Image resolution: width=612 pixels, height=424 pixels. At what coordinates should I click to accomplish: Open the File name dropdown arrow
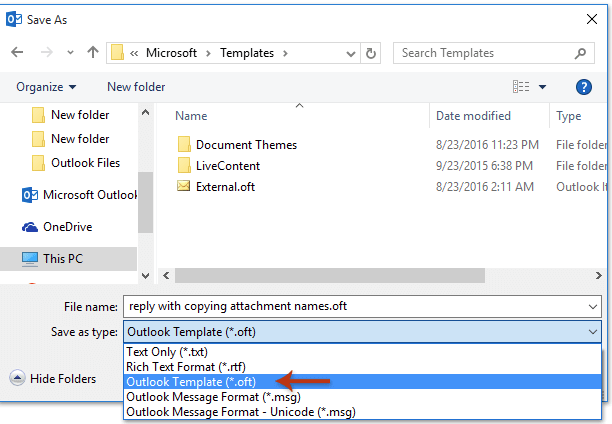[593, 307]
